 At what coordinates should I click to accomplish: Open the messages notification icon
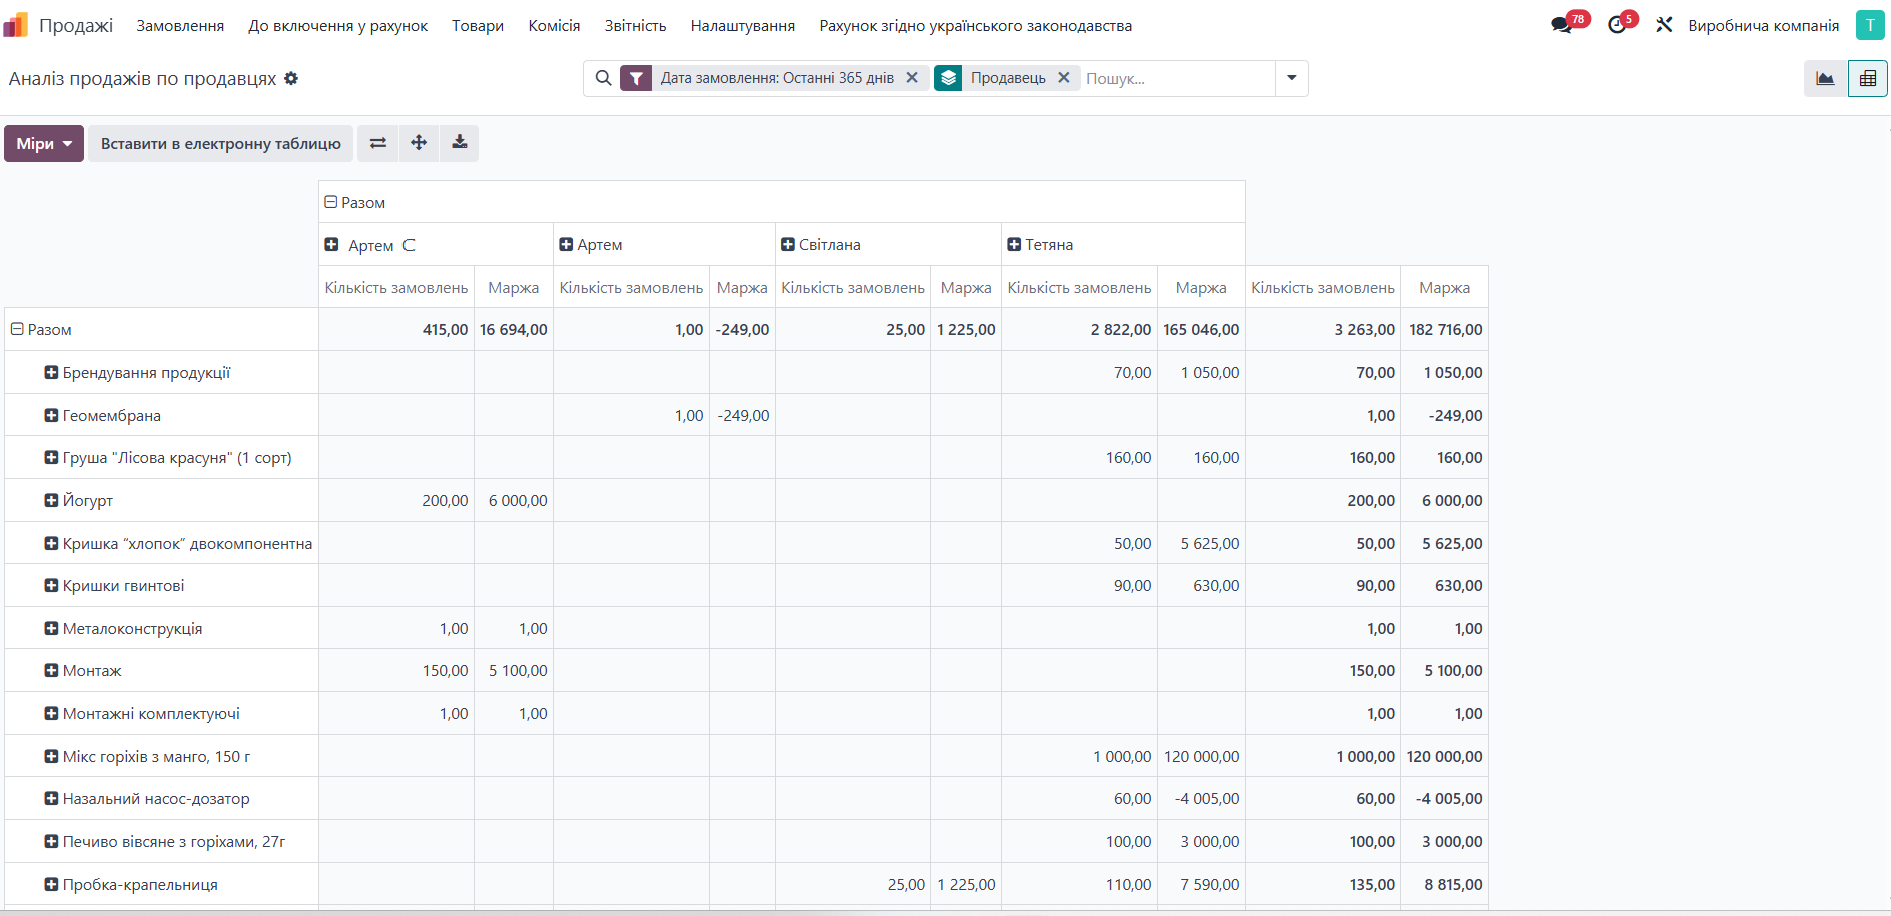point(1561,25)
